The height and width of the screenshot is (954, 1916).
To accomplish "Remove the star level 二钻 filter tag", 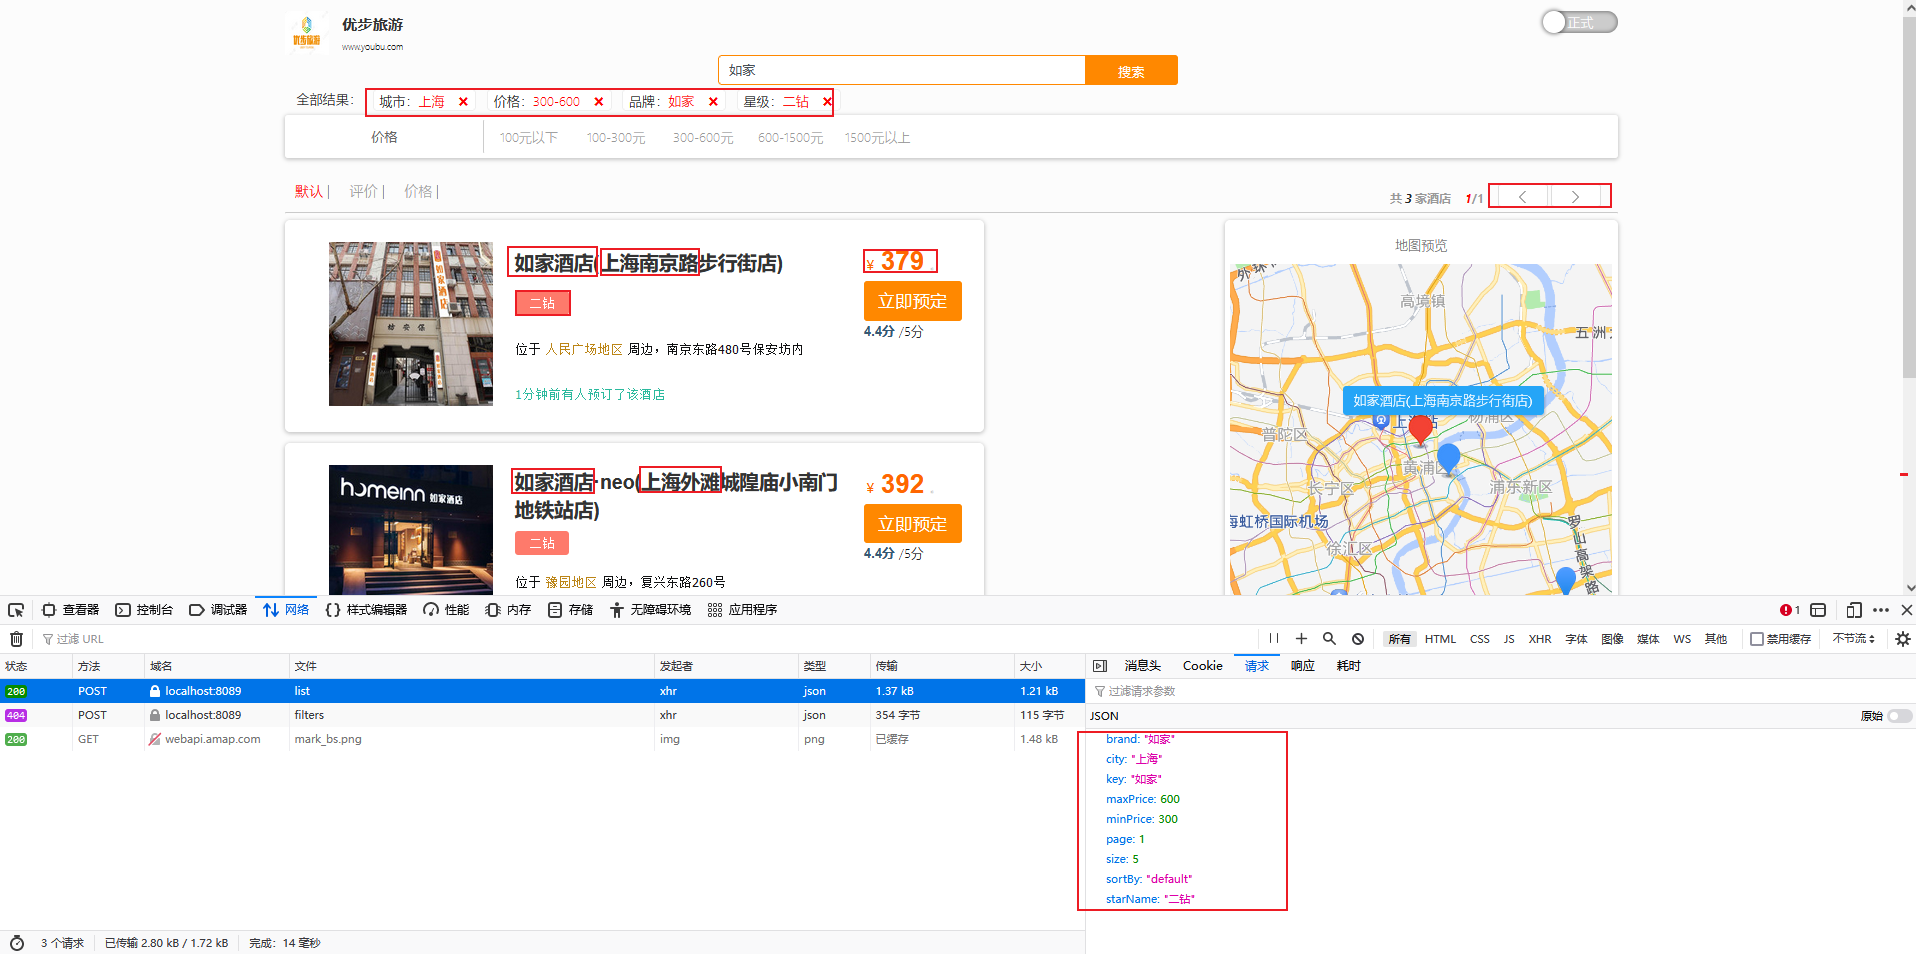I will (827, 102).
